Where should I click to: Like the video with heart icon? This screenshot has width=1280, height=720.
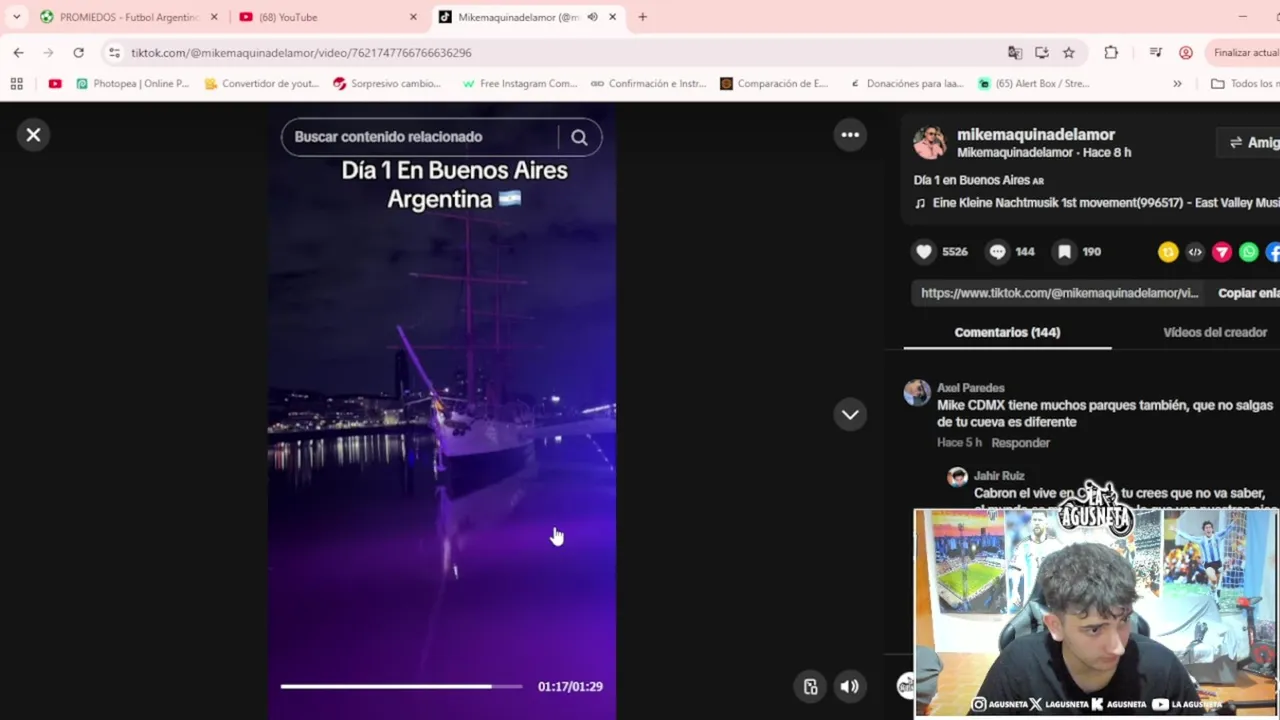pos(924,252)
